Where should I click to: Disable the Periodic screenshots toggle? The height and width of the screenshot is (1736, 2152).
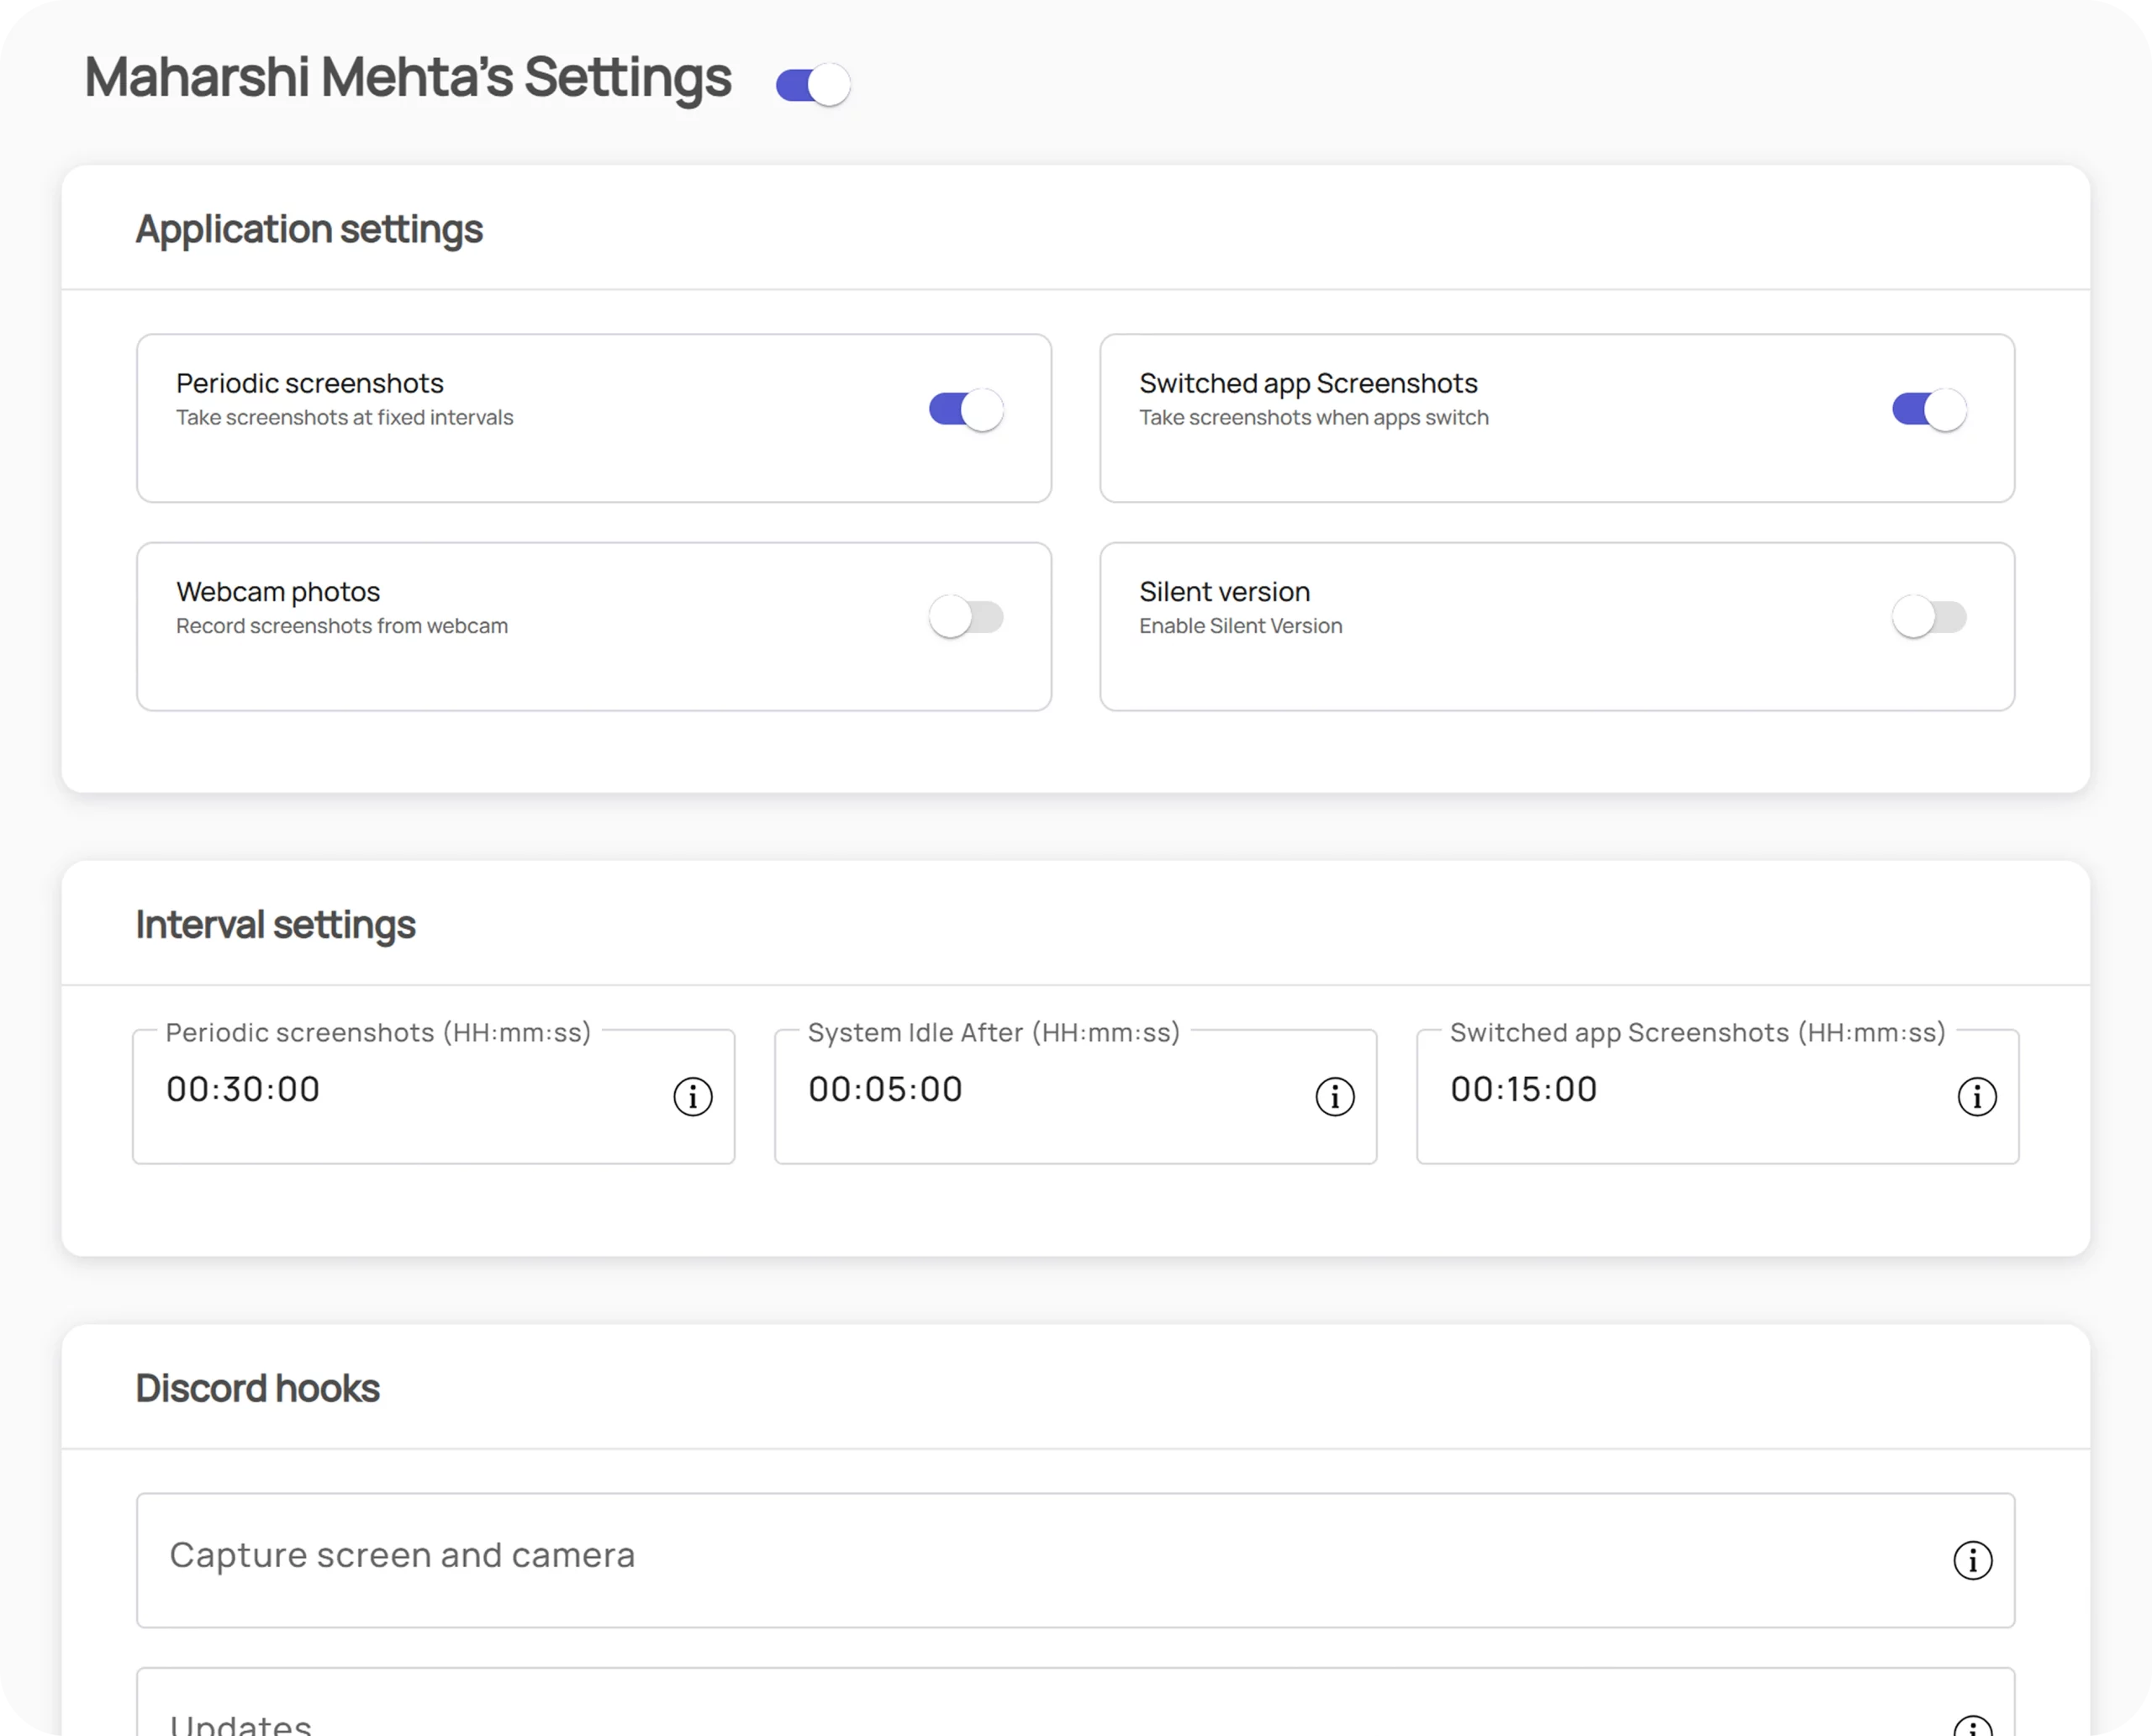[x=964, y=409]
